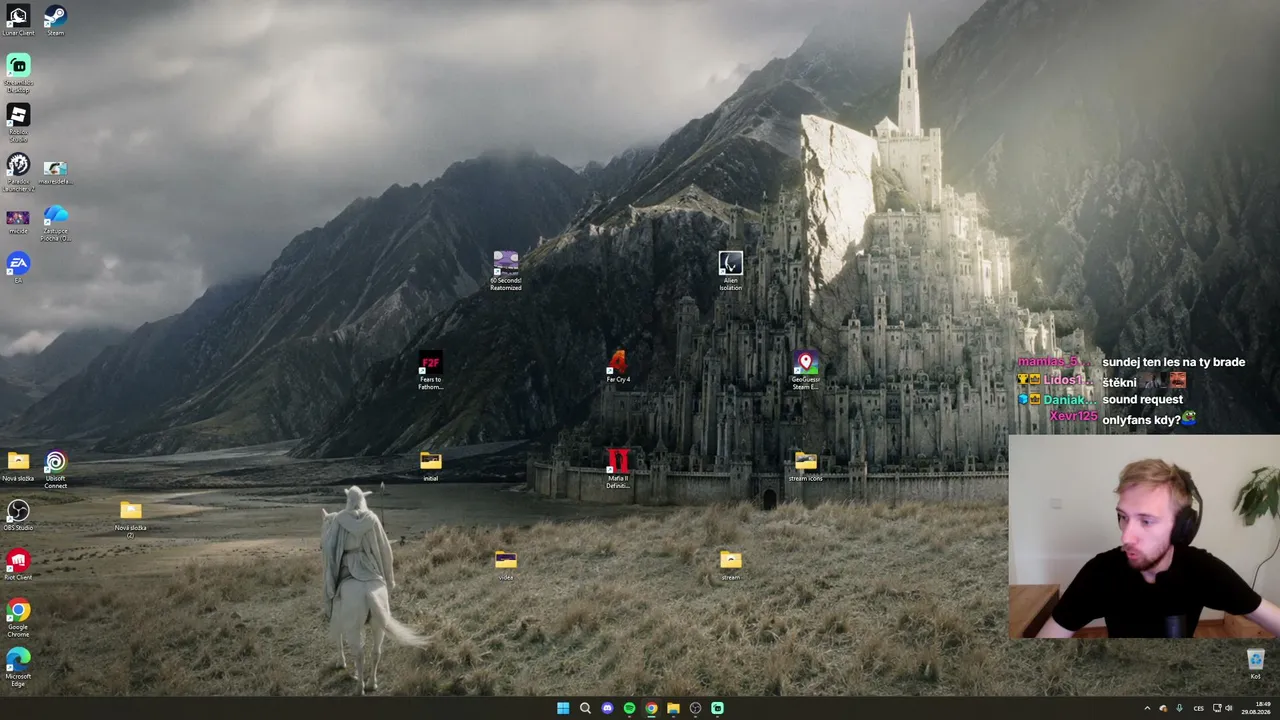Screen dimensions: 1280x720
Task: Switch to Spotify in the taskbar
Action: point(629,708)
